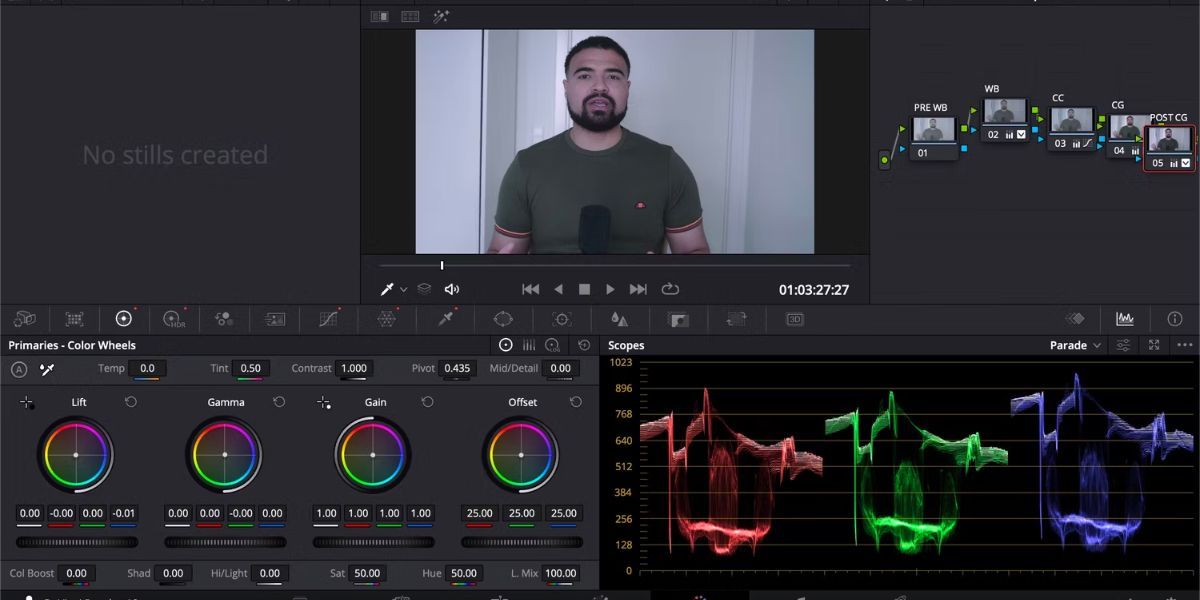Open the scopes options menu via ellipsis
This screenshot has height=600, width=1200.
click(1185, 345)
